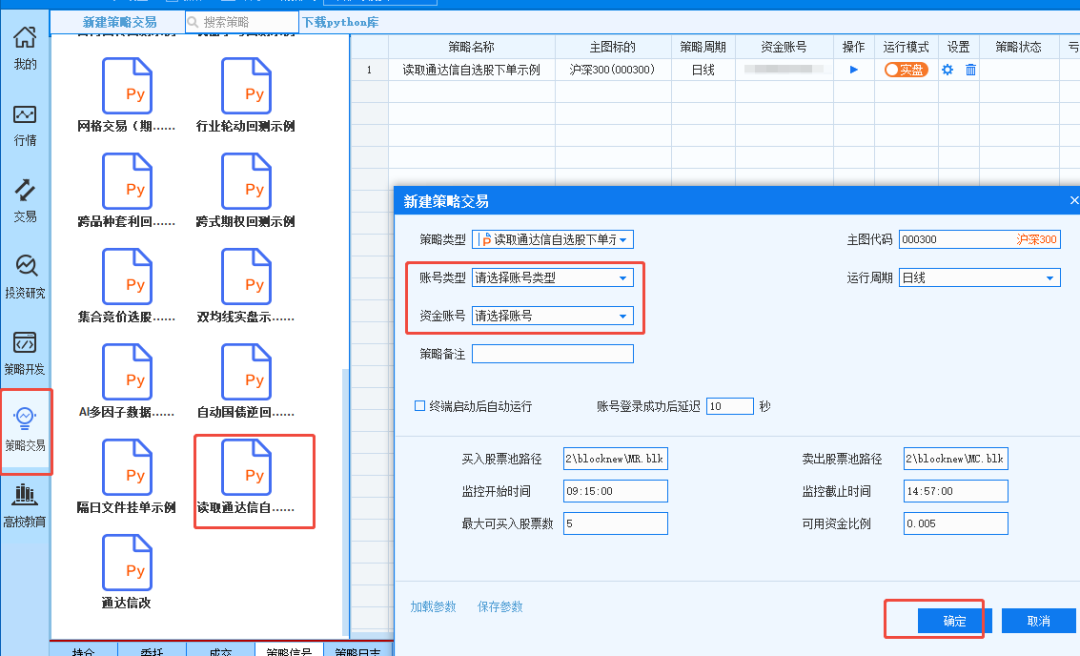This screenshot has width=1080, height=656.
Task: Open the 运行周期 dropdown showing 日线
Action: click(979, 278)
